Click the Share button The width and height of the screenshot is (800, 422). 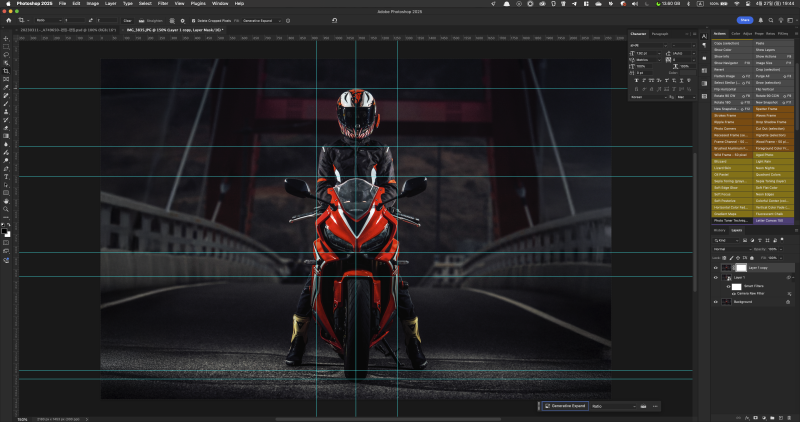tap(745, 19)
